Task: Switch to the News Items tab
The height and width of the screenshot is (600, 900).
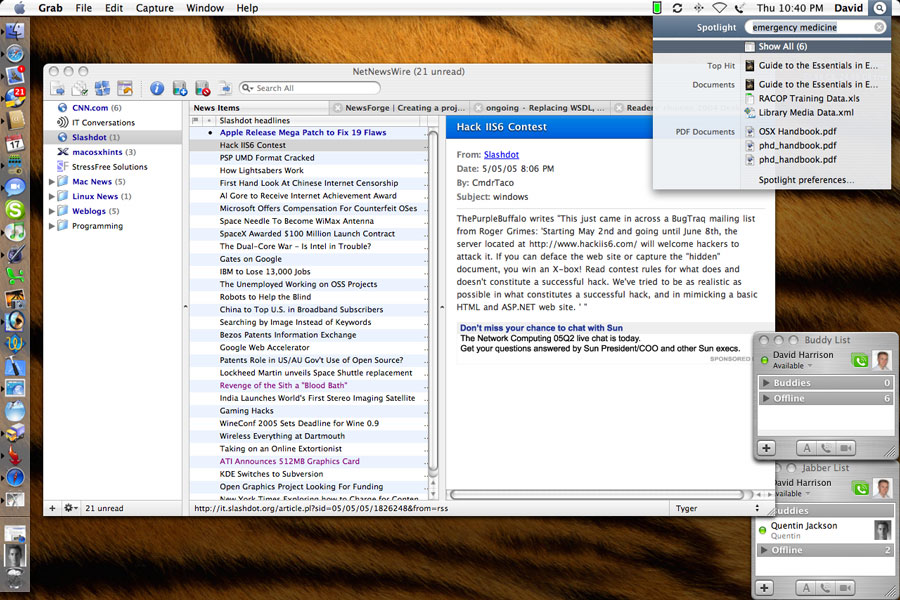Action: (x=259, y=108)
